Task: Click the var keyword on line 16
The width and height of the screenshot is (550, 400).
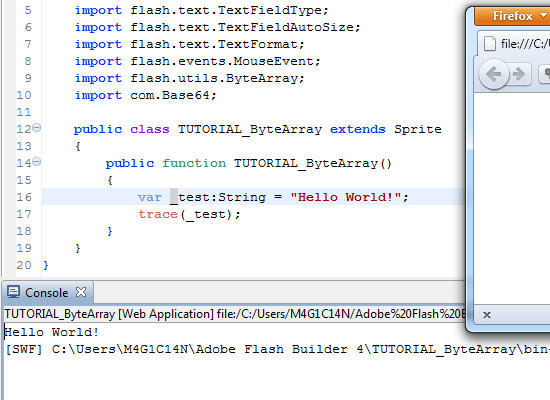Action: (x=150, y=197)
